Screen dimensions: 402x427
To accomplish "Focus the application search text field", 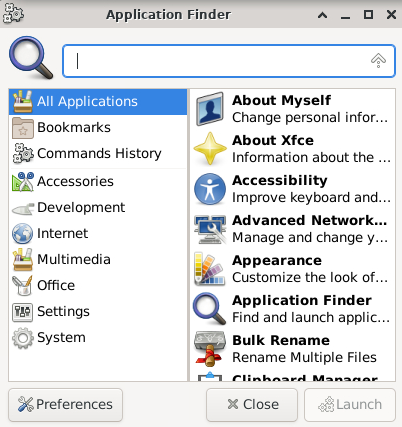I will point(229,61).
